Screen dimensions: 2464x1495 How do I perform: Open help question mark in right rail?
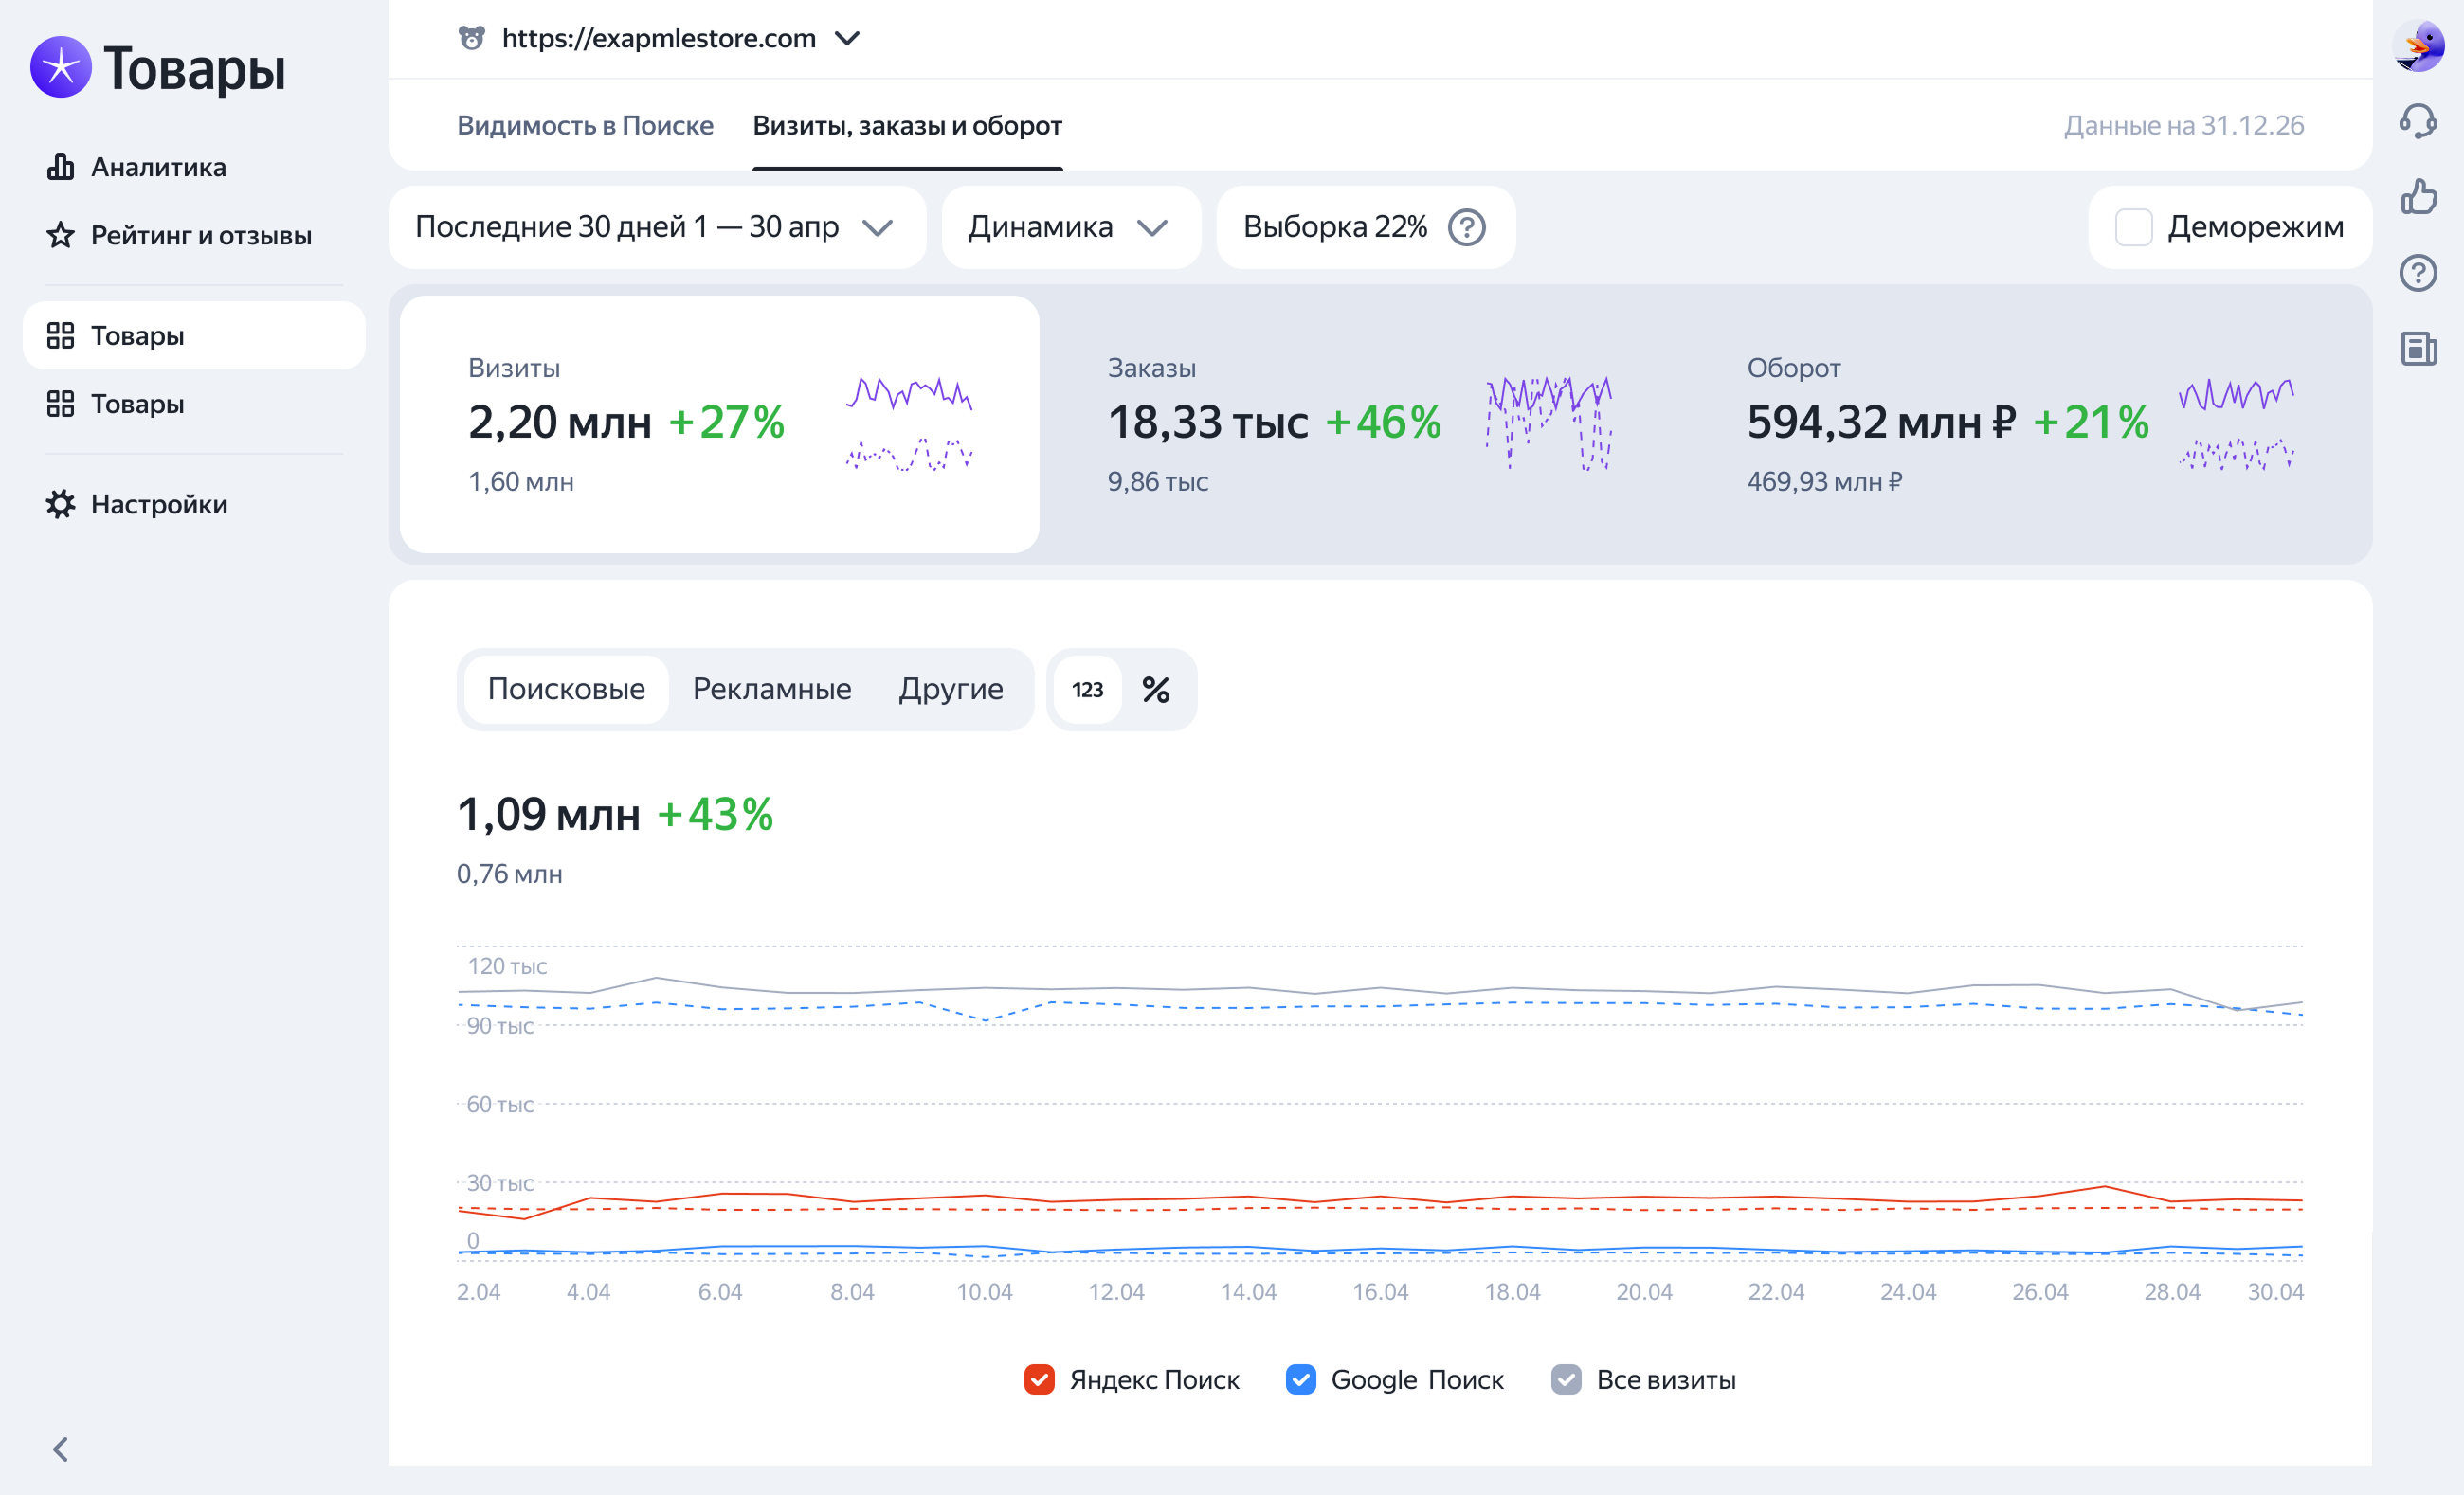coord(2418,272)
